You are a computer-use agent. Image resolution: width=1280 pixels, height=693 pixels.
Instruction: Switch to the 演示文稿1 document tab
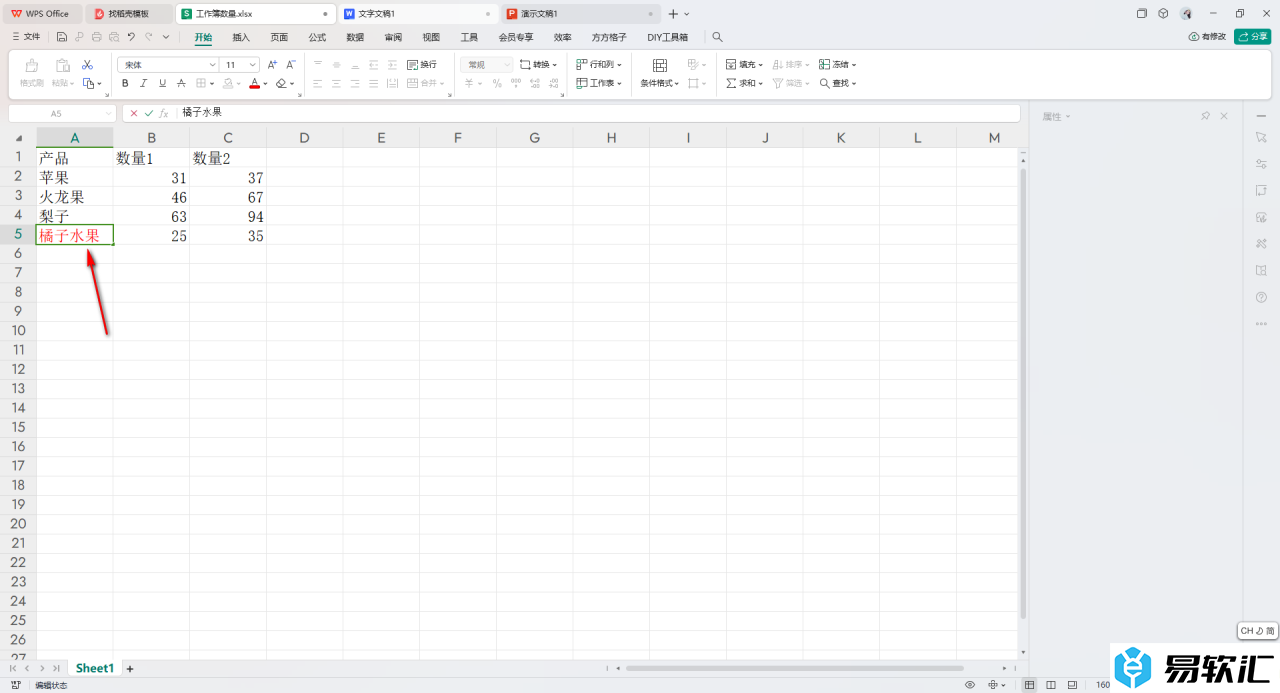(x=581, y=14)
